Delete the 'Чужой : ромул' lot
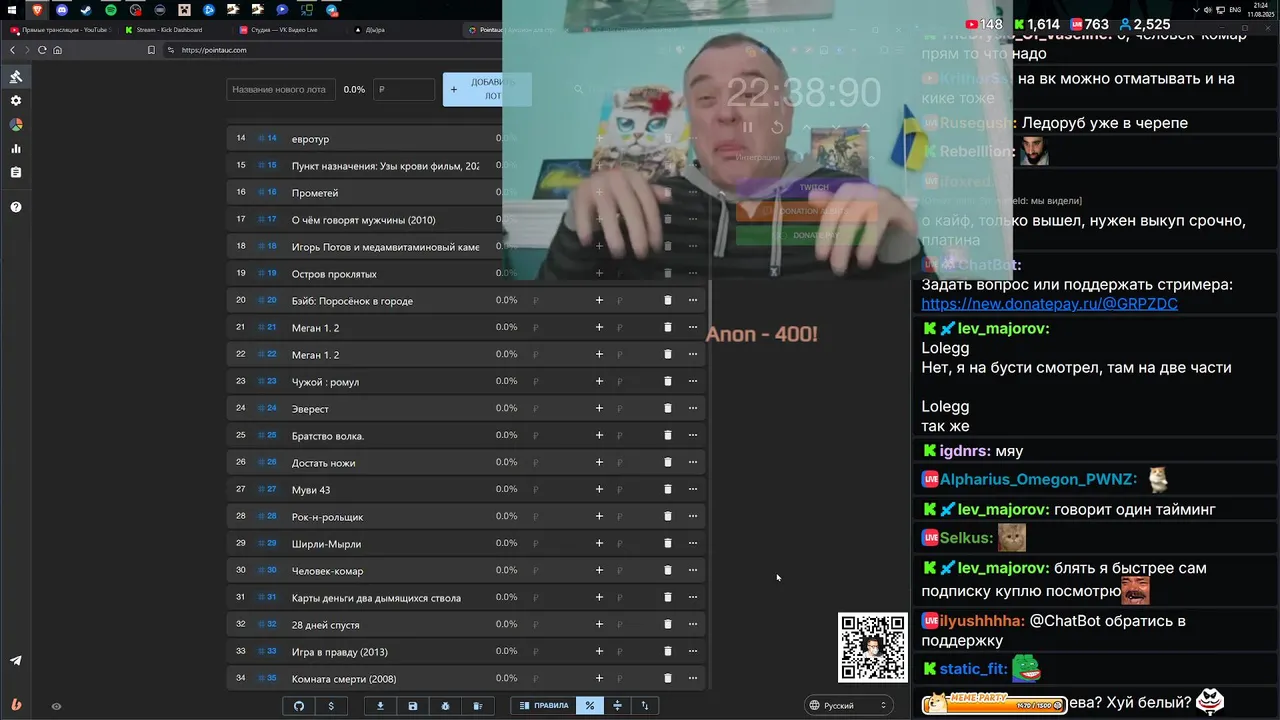 [668, 381]
